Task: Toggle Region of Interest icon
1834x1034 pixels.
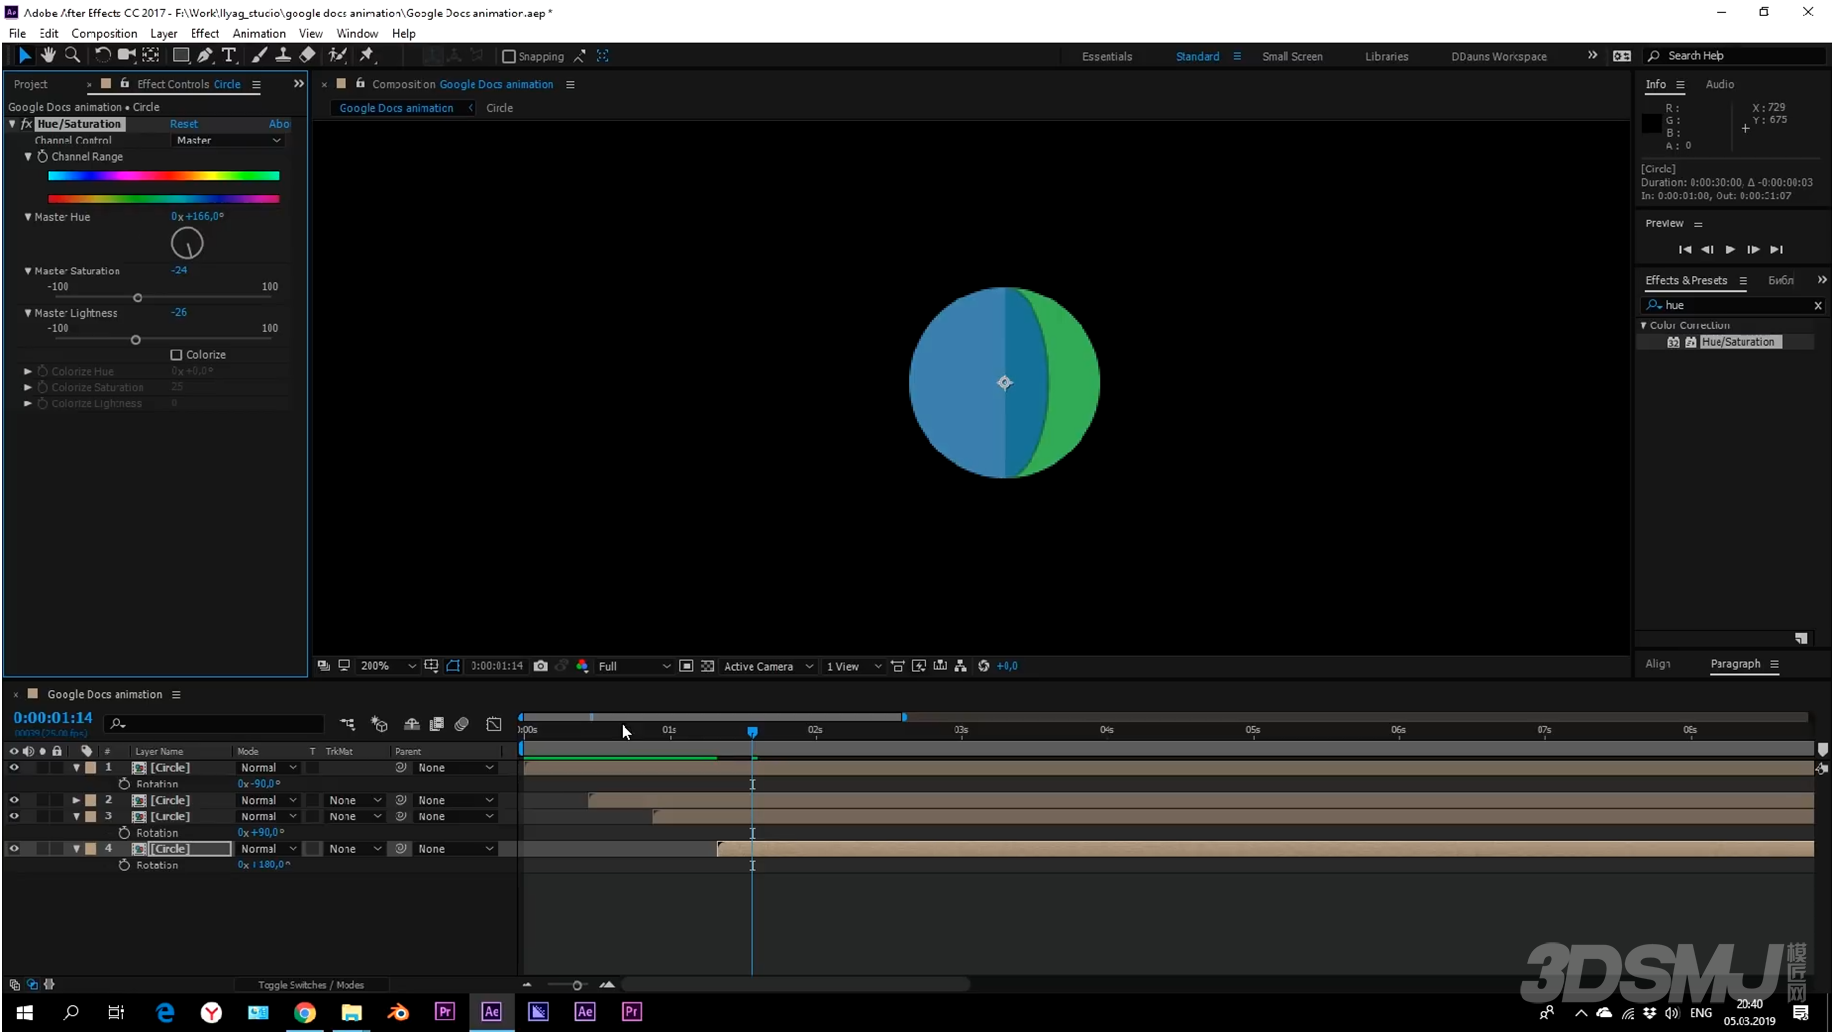Action: [686, 667]
